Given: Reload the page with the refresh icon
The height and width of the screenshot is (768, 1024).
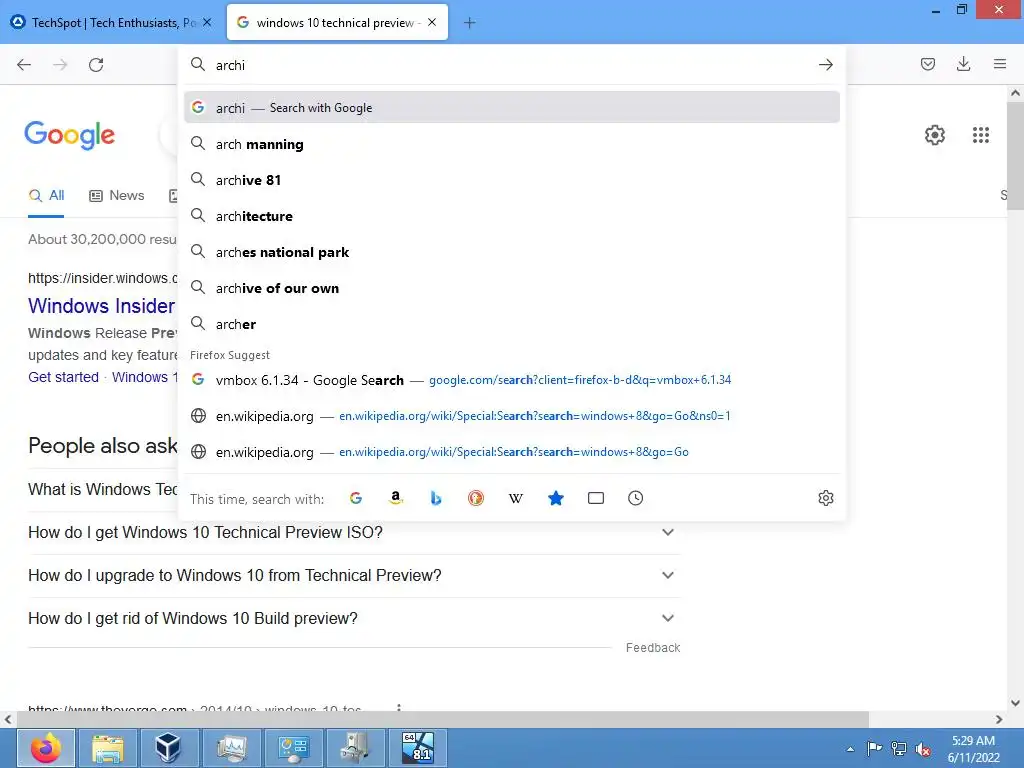Looking at the screenshot, I should click(96, 65).
